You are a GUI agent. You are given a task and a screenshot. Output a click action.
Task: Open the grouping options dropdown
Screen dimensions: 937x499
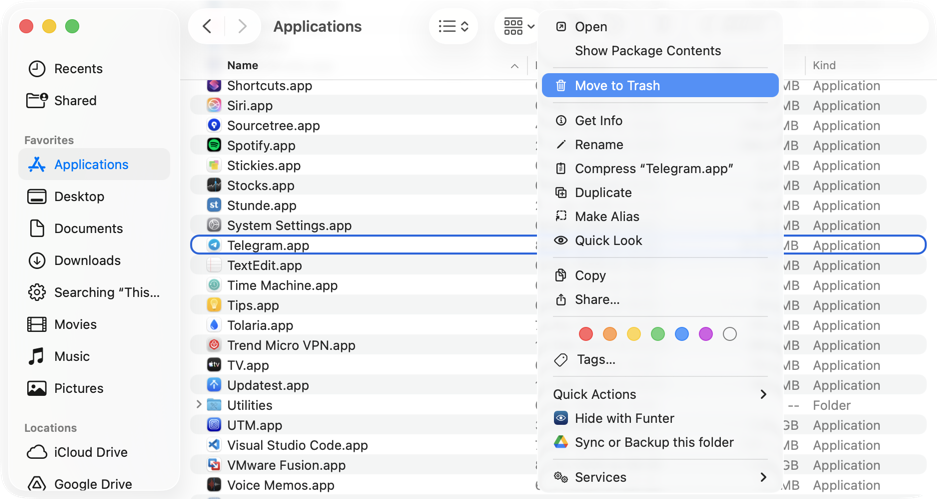click(x=518, y=26)
